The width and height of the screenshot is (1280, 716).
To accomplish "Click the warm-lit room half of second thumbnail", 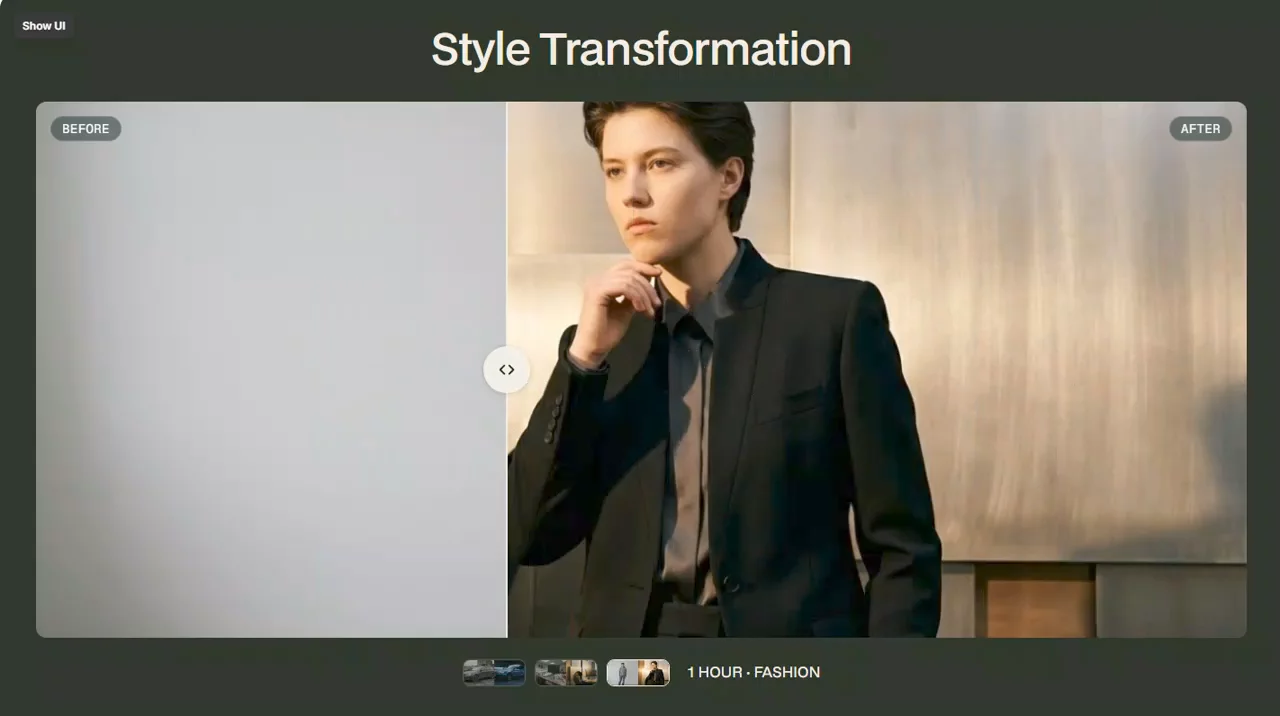I will pos(582,673).
